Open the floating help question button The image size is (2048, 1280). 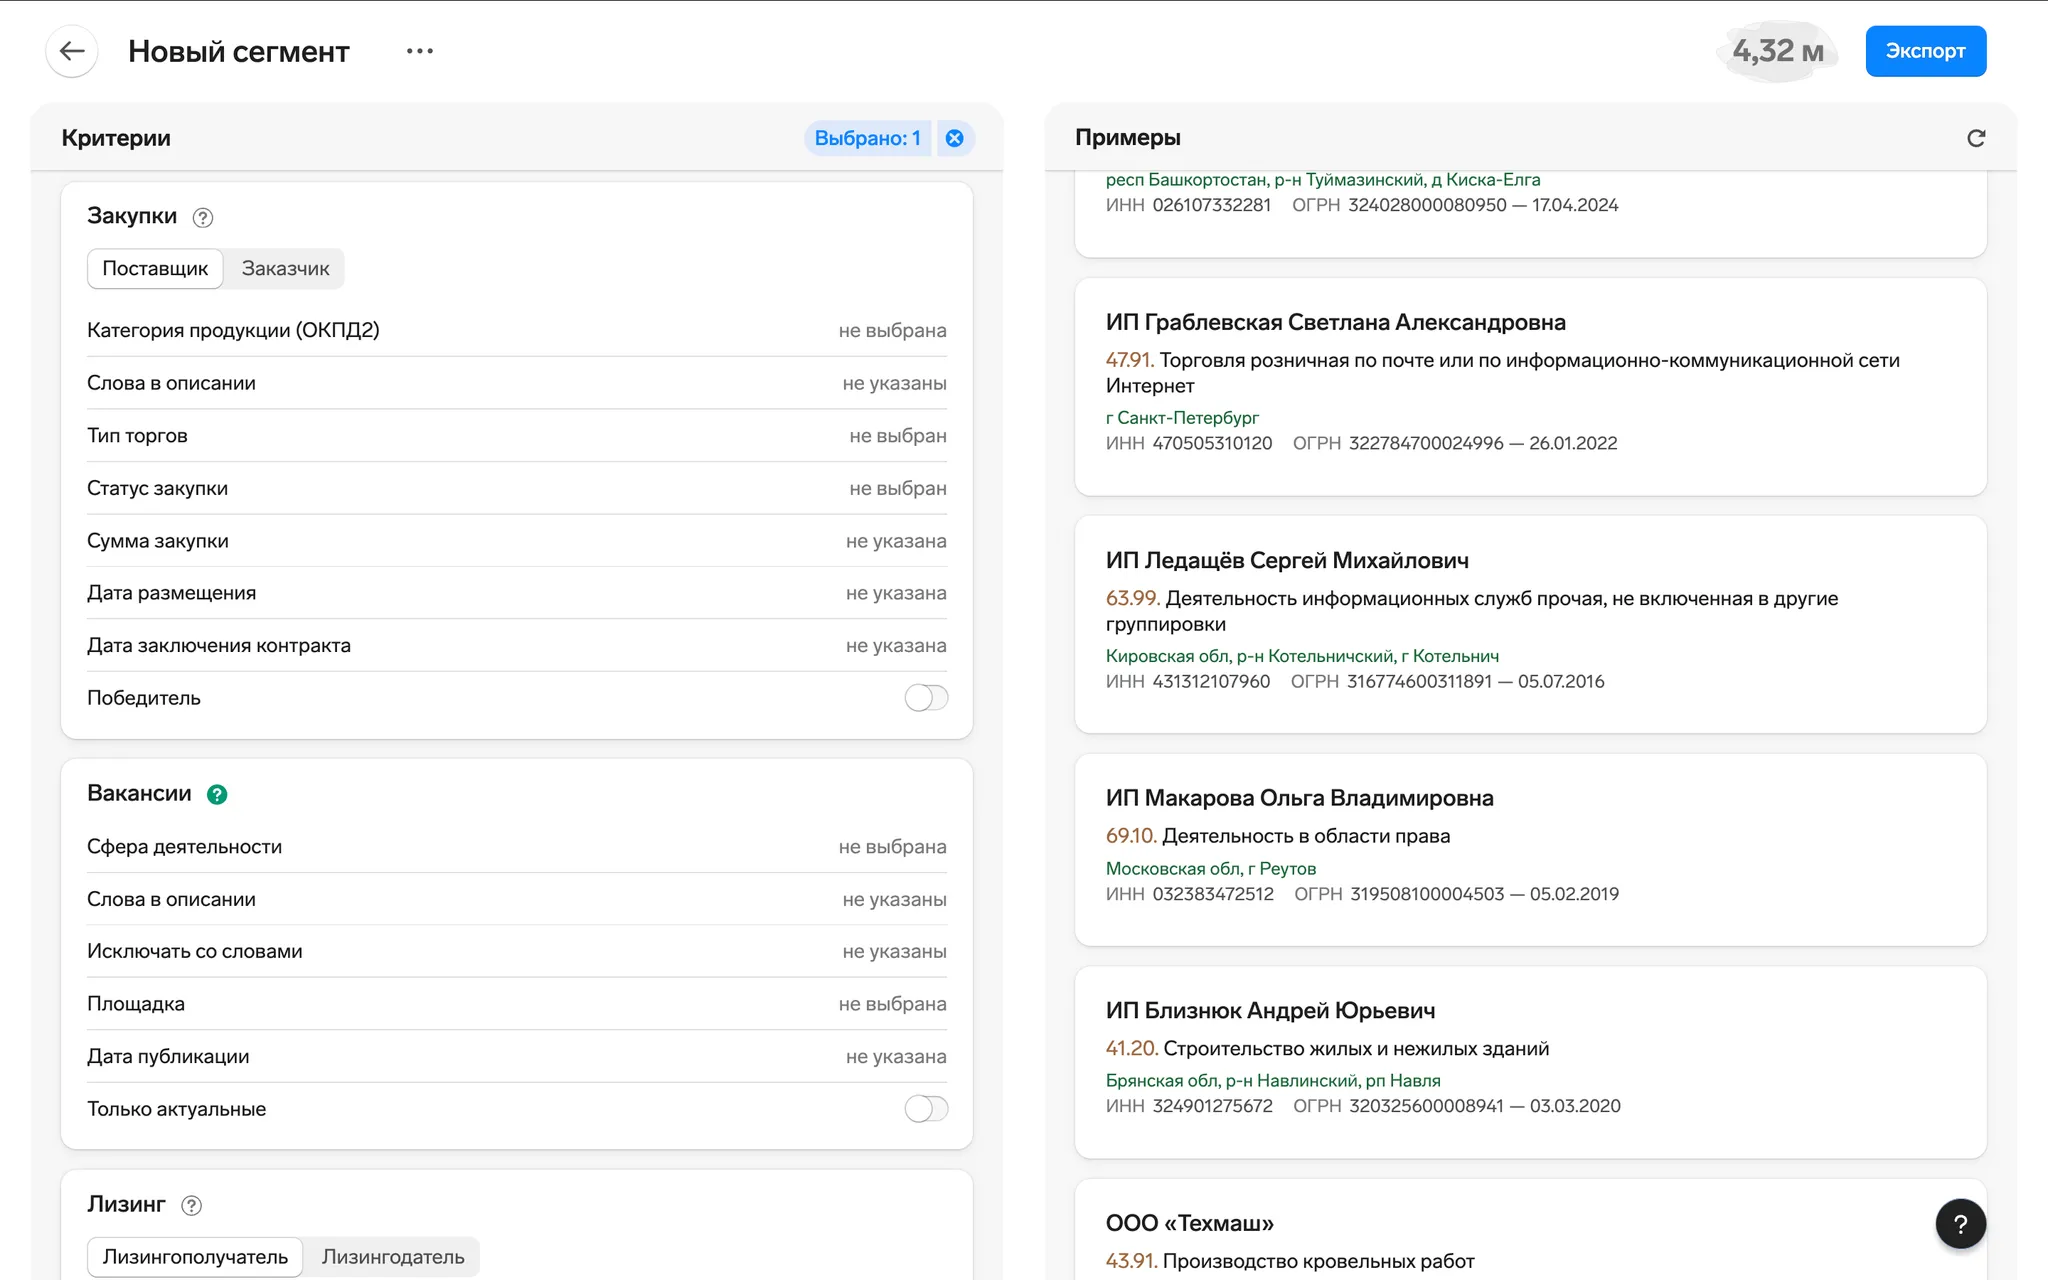pyautogui.click(x=1960, y=1224)
